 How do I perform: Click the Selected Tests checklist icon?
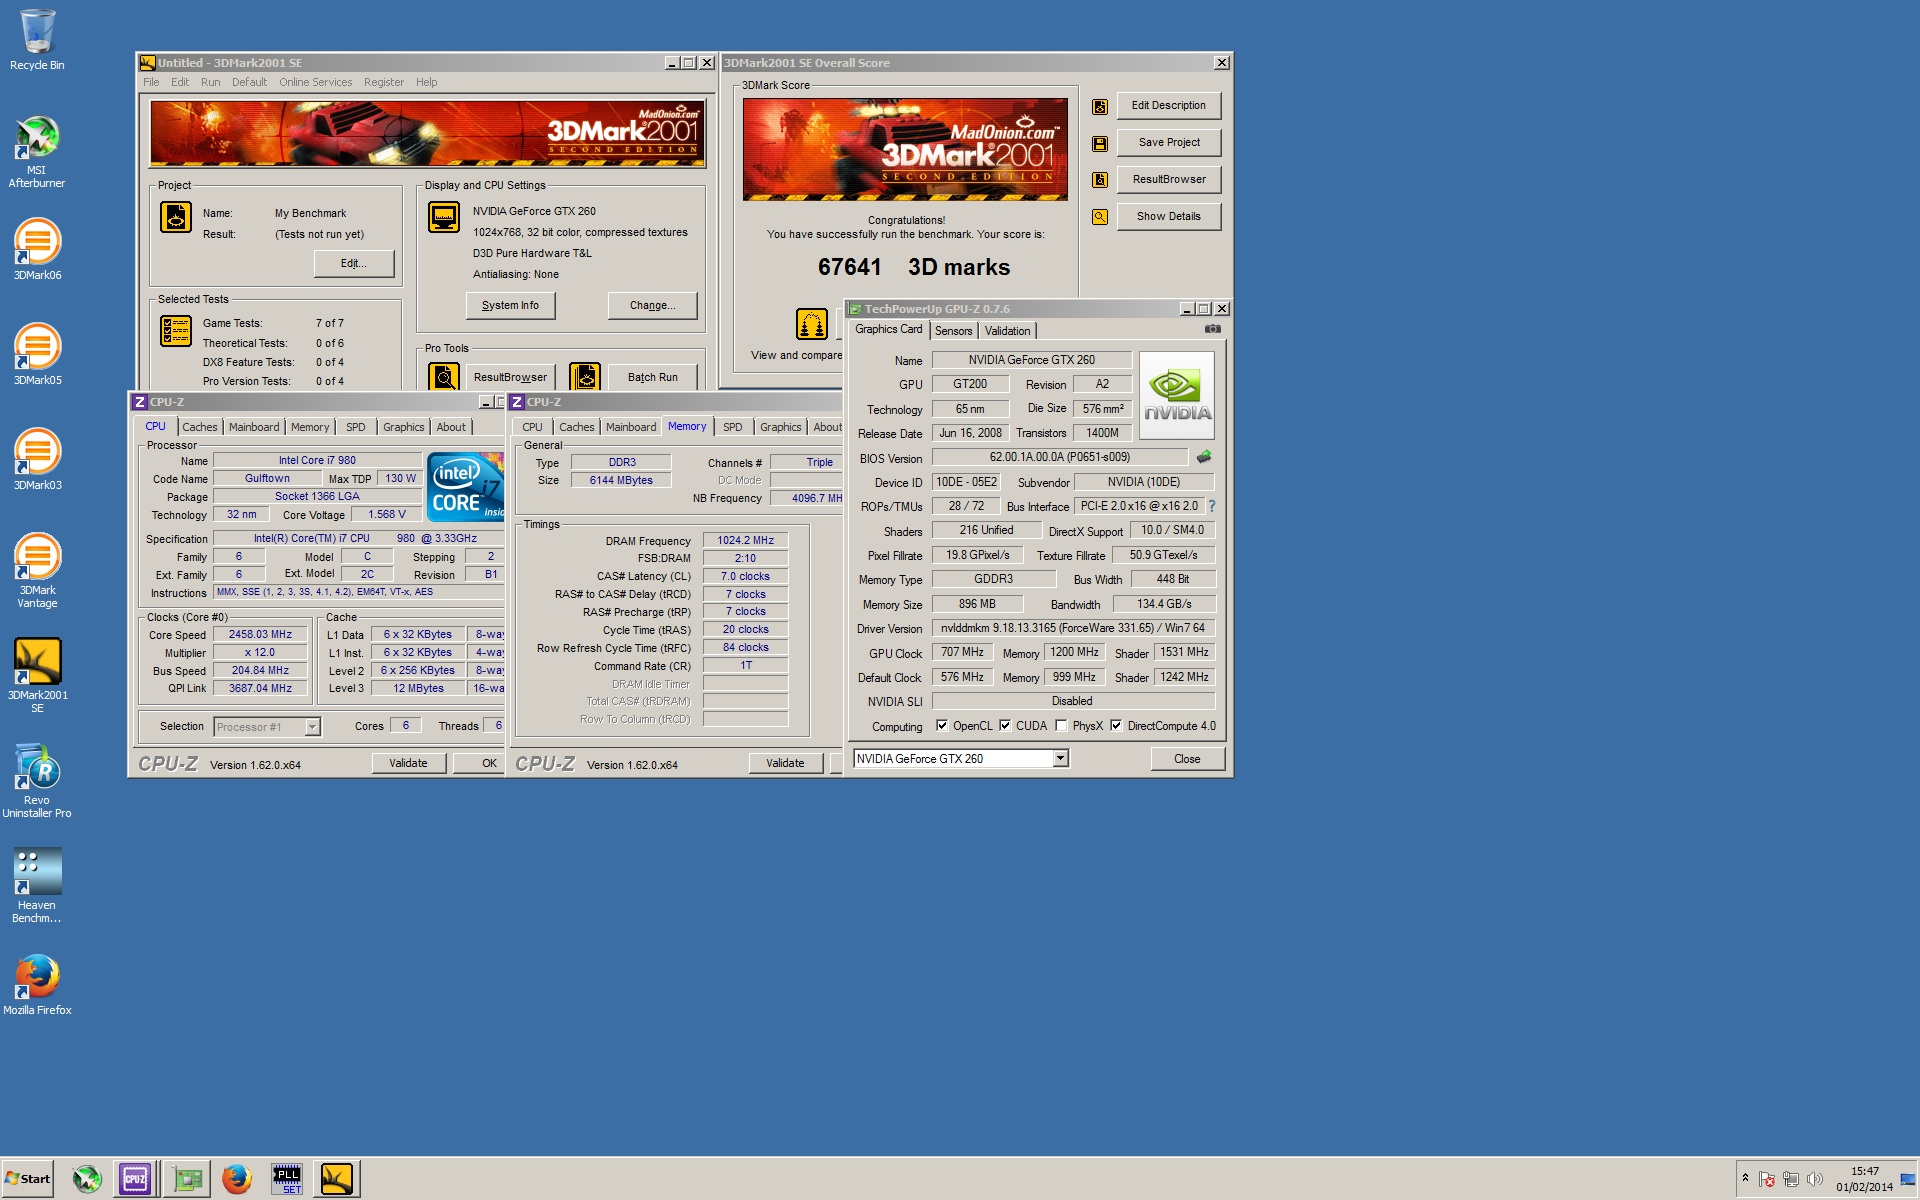click(x=176, y=331)
